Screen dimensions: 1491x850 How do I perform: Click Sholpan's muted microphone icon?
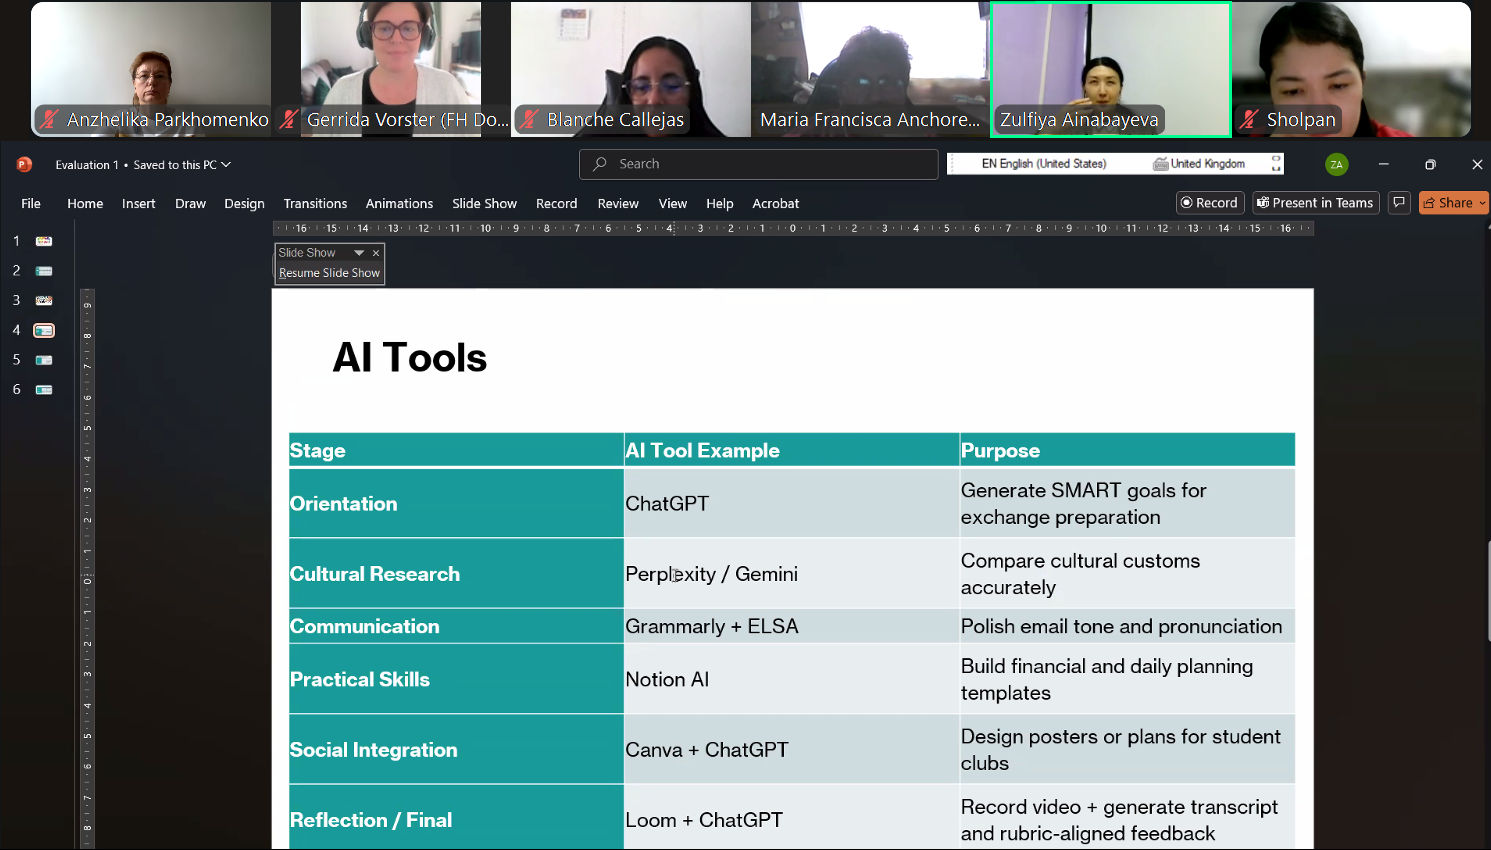pos(1248,120)
